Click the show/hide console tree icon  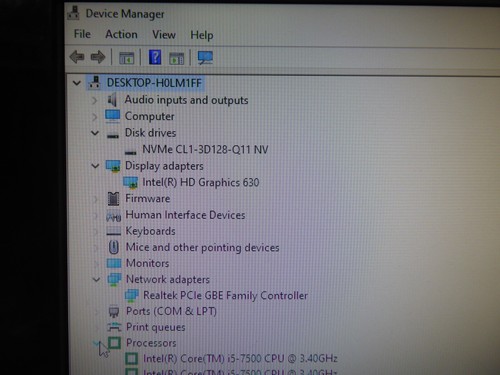pyautogui.click(x=127, y=58)
